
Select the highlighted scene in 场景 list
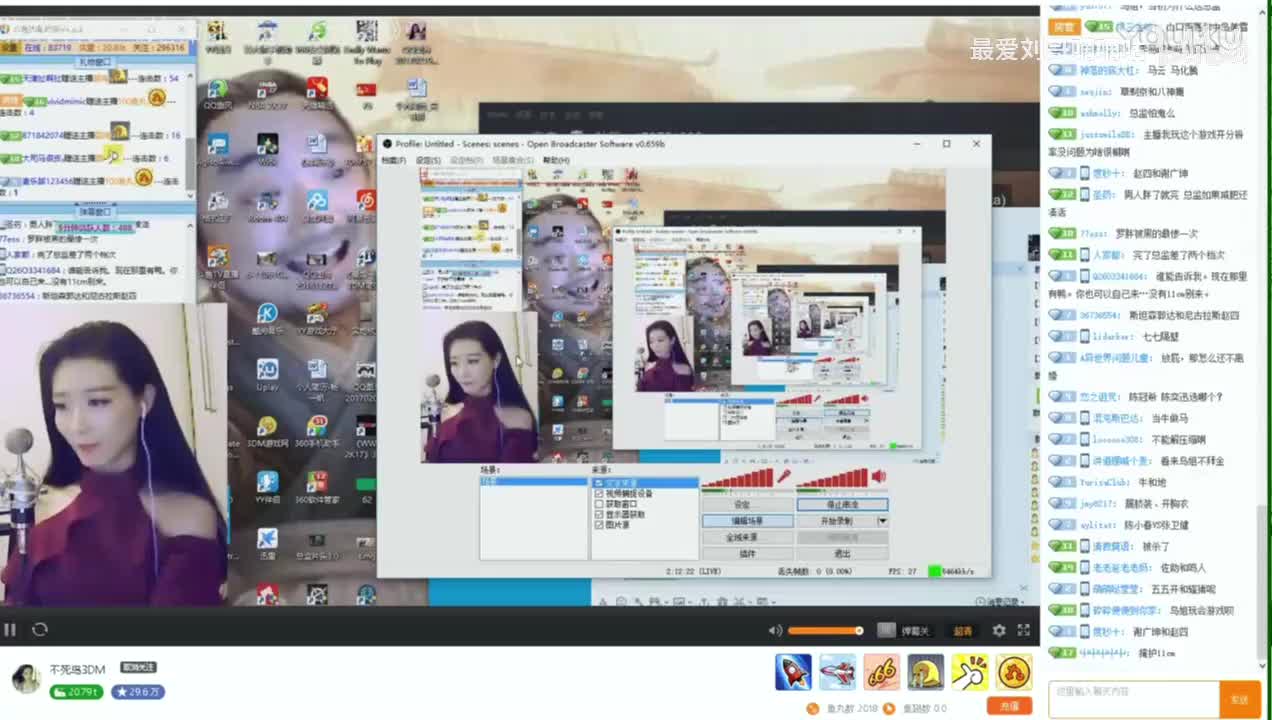[534, 482]
